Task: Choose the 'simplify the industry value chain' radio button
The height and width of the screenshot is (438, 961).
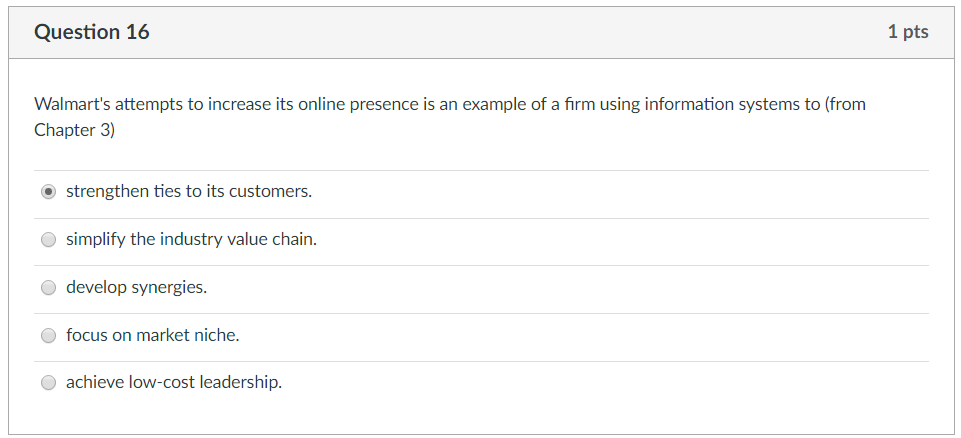Action: point(48,240)
